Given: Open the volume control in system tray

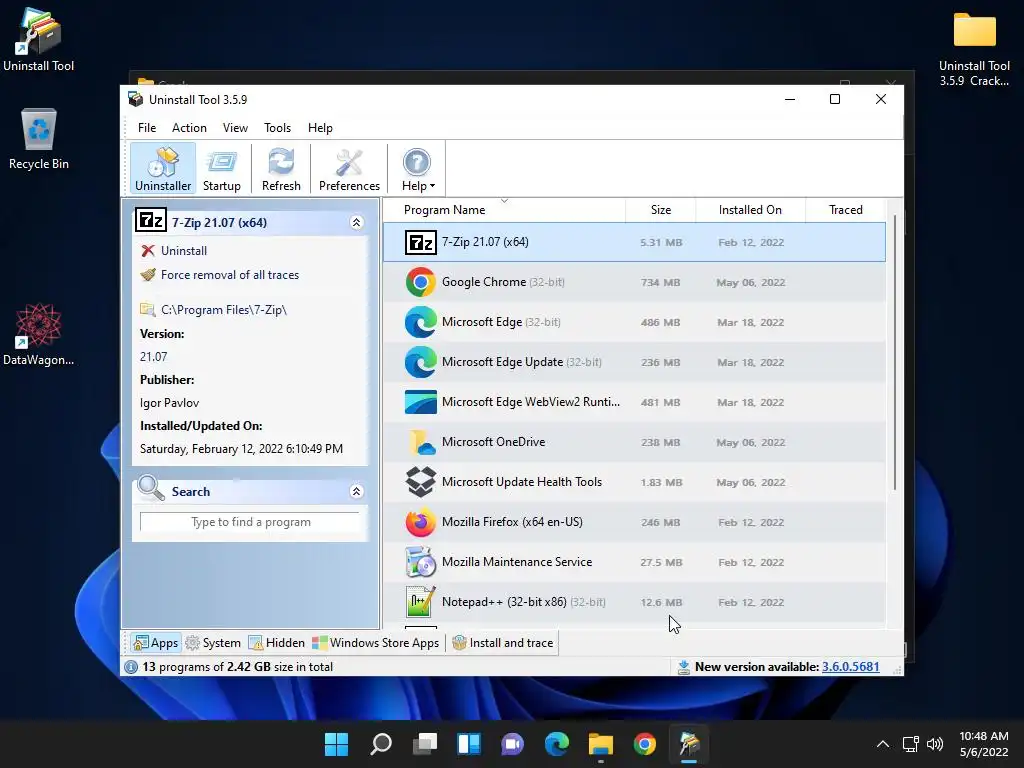Looking at the screenshot, I should tap(935, 744).
